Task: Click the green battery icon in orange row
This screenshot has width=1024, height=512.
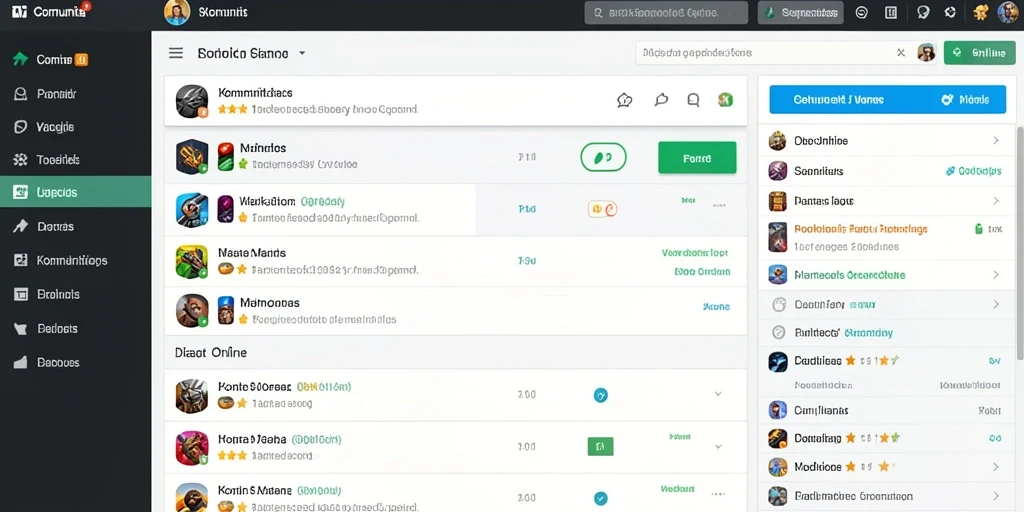Action: click(x=978, y=229)
